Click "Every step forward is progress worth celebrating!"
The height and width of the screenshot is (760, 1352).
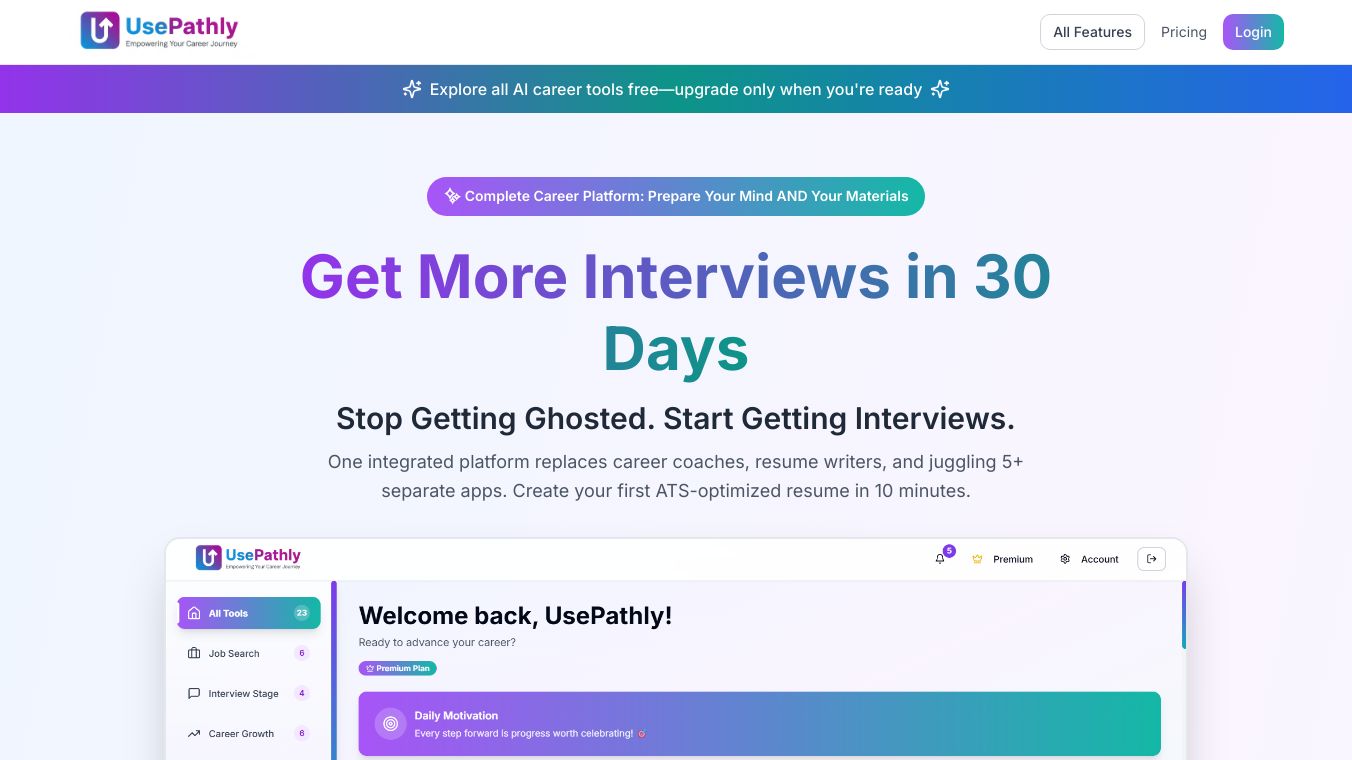point(524,734)
